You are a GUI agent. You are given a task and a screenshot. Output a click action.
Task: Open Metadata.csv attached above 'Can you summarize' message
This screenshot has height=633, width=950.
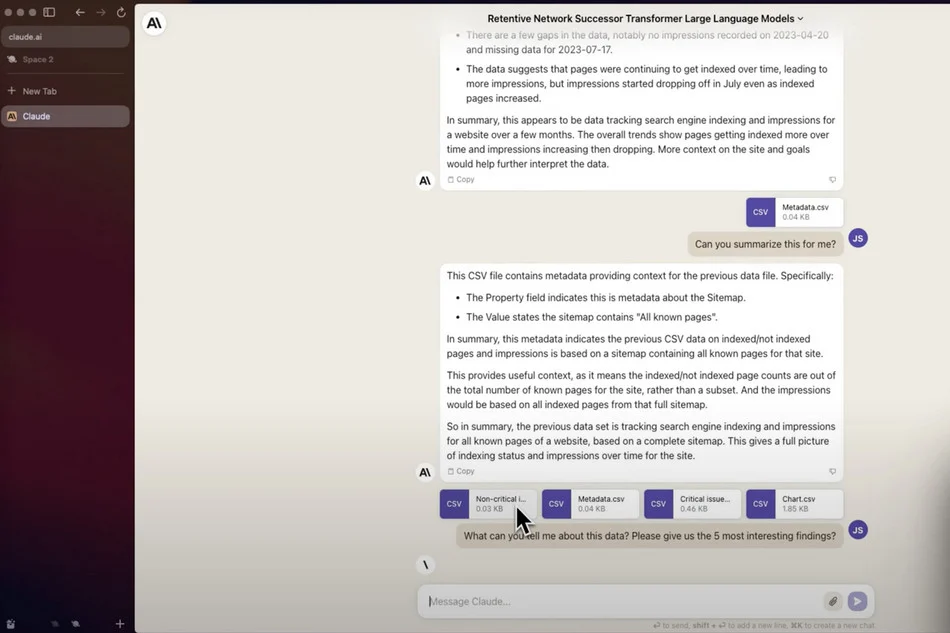click(x=794, y=212)
